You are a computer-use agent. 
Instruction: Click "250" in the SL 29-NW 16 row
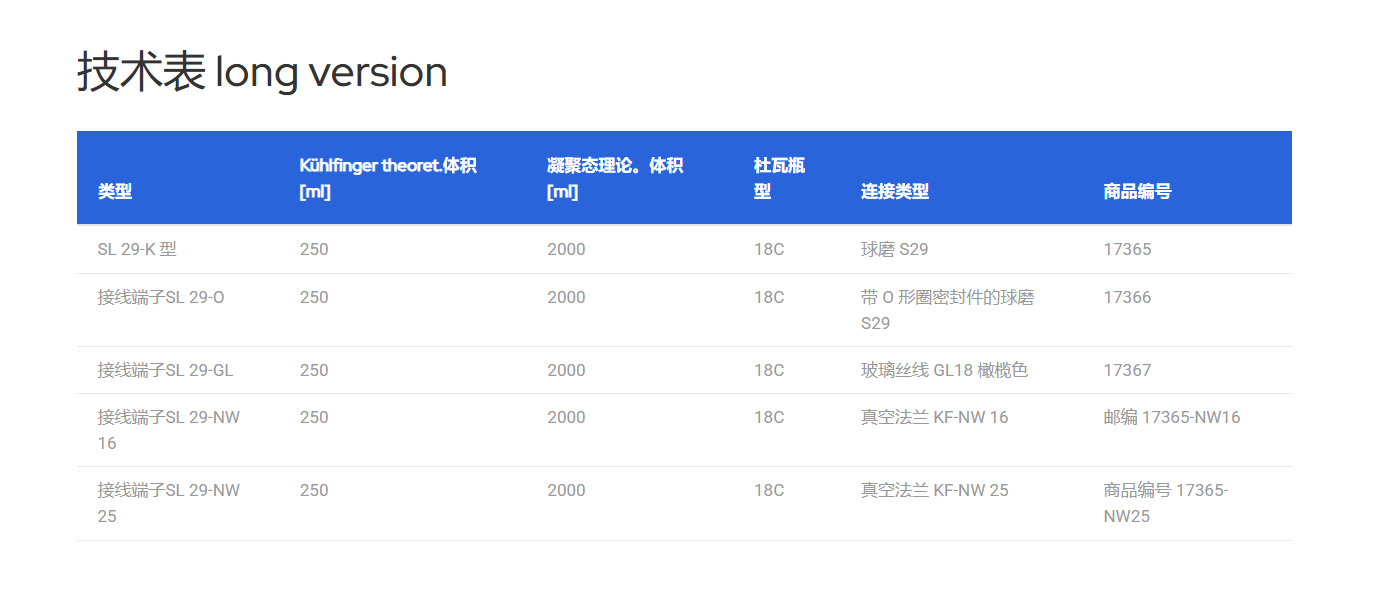pyautogui.click(x=314, y=417)
